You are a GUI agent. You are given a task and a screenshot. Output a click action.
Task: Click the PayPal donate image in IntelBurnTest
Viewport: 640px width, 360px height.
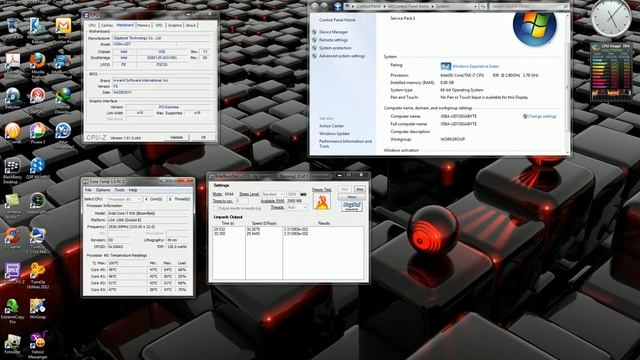[351, 206]
